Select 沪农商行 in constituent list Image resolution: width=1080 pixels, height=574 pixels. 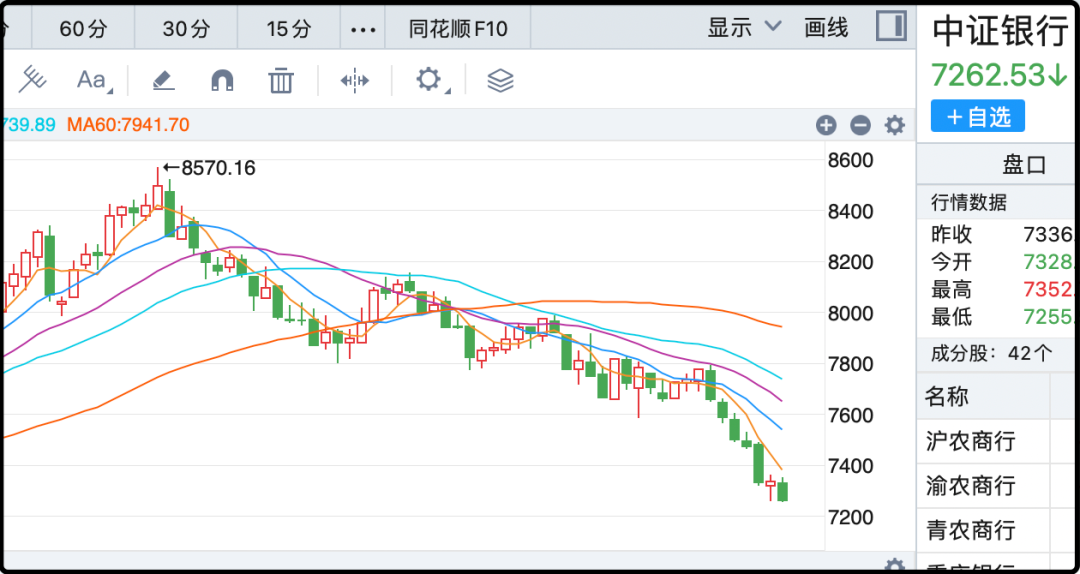tap(970, 440)
